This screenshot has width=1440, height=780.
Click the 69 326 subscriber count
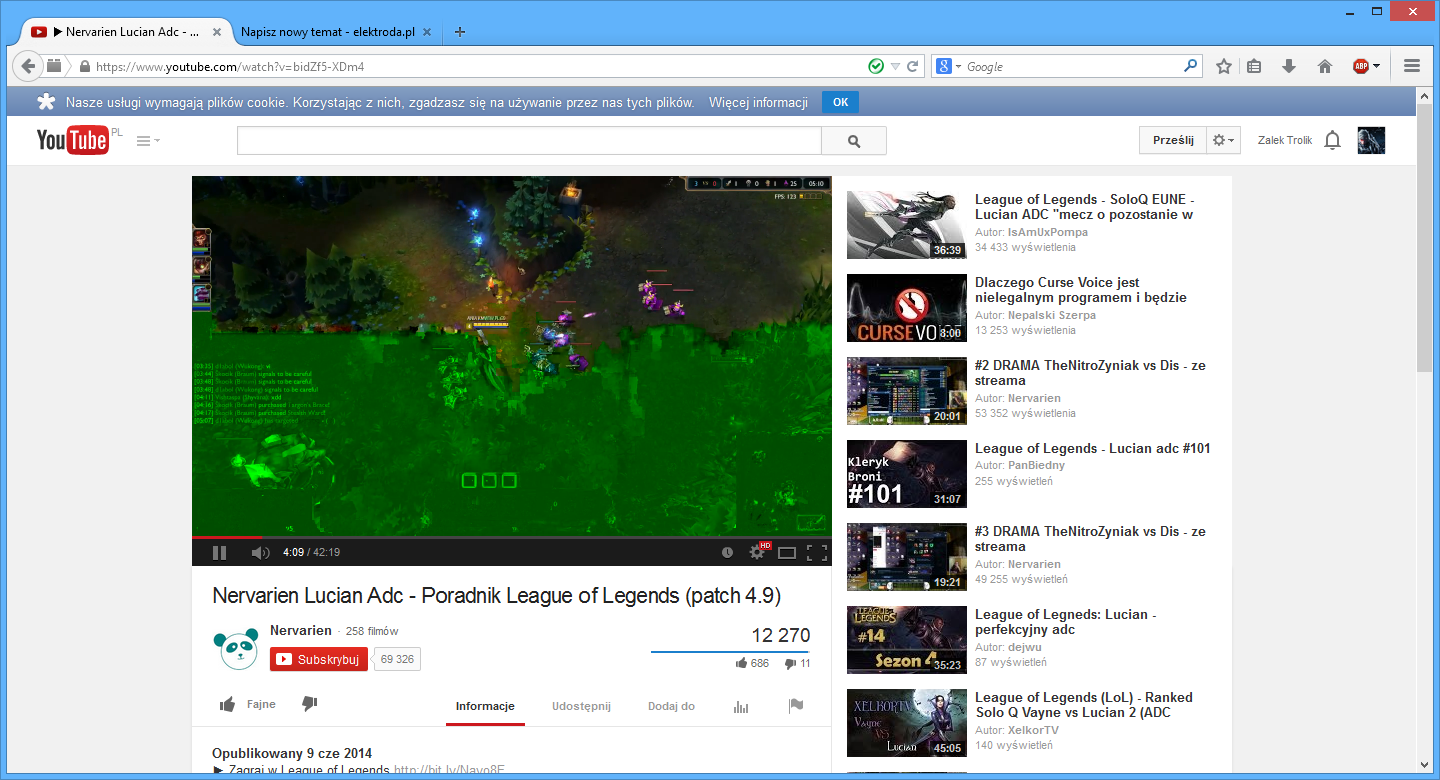pos(397,659)
